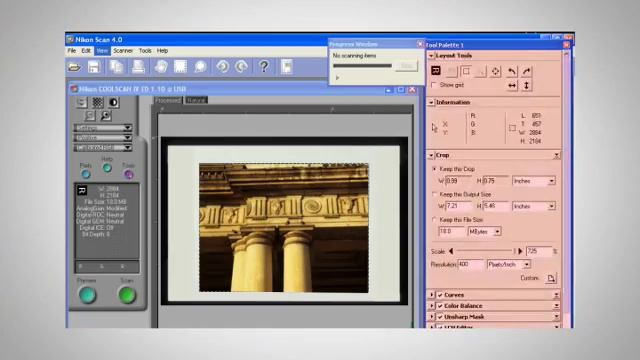
Task: Click the zoom-in magnifier in scan window
Action: [106, 116]
